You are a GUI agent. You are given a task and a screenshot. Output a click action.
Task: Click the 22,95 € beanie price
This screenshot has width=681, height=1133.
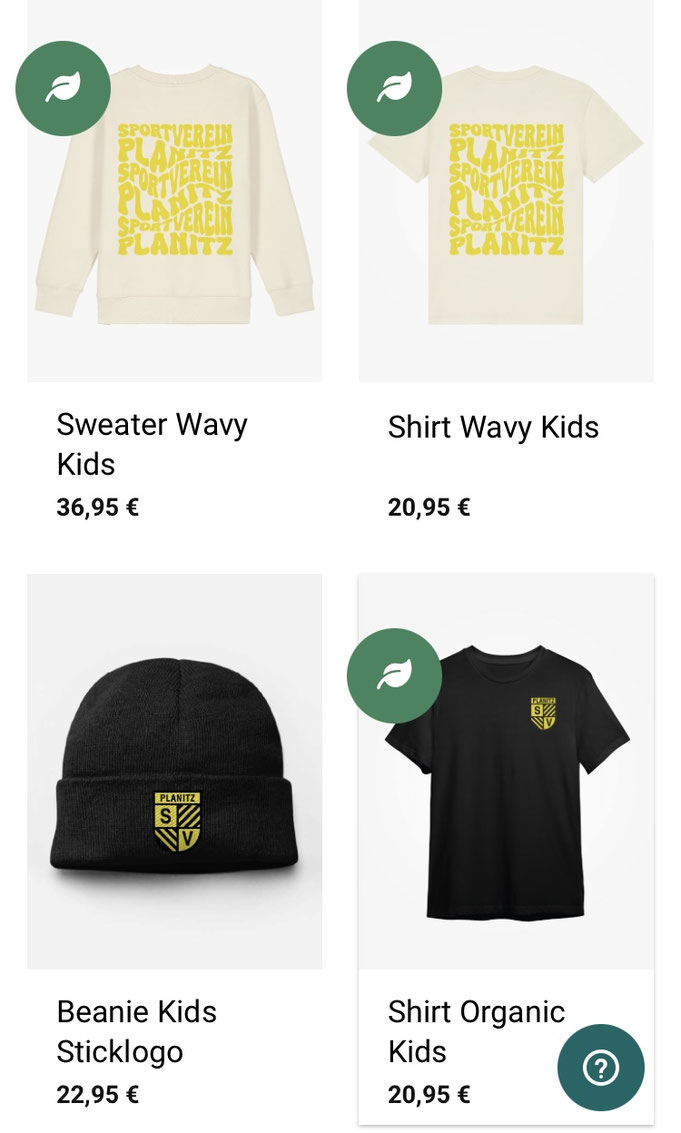tap(97, 1094)
